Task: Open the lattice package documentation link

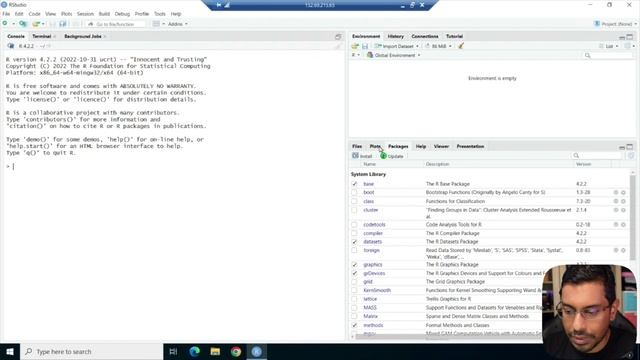Action: tap(370, 299)
